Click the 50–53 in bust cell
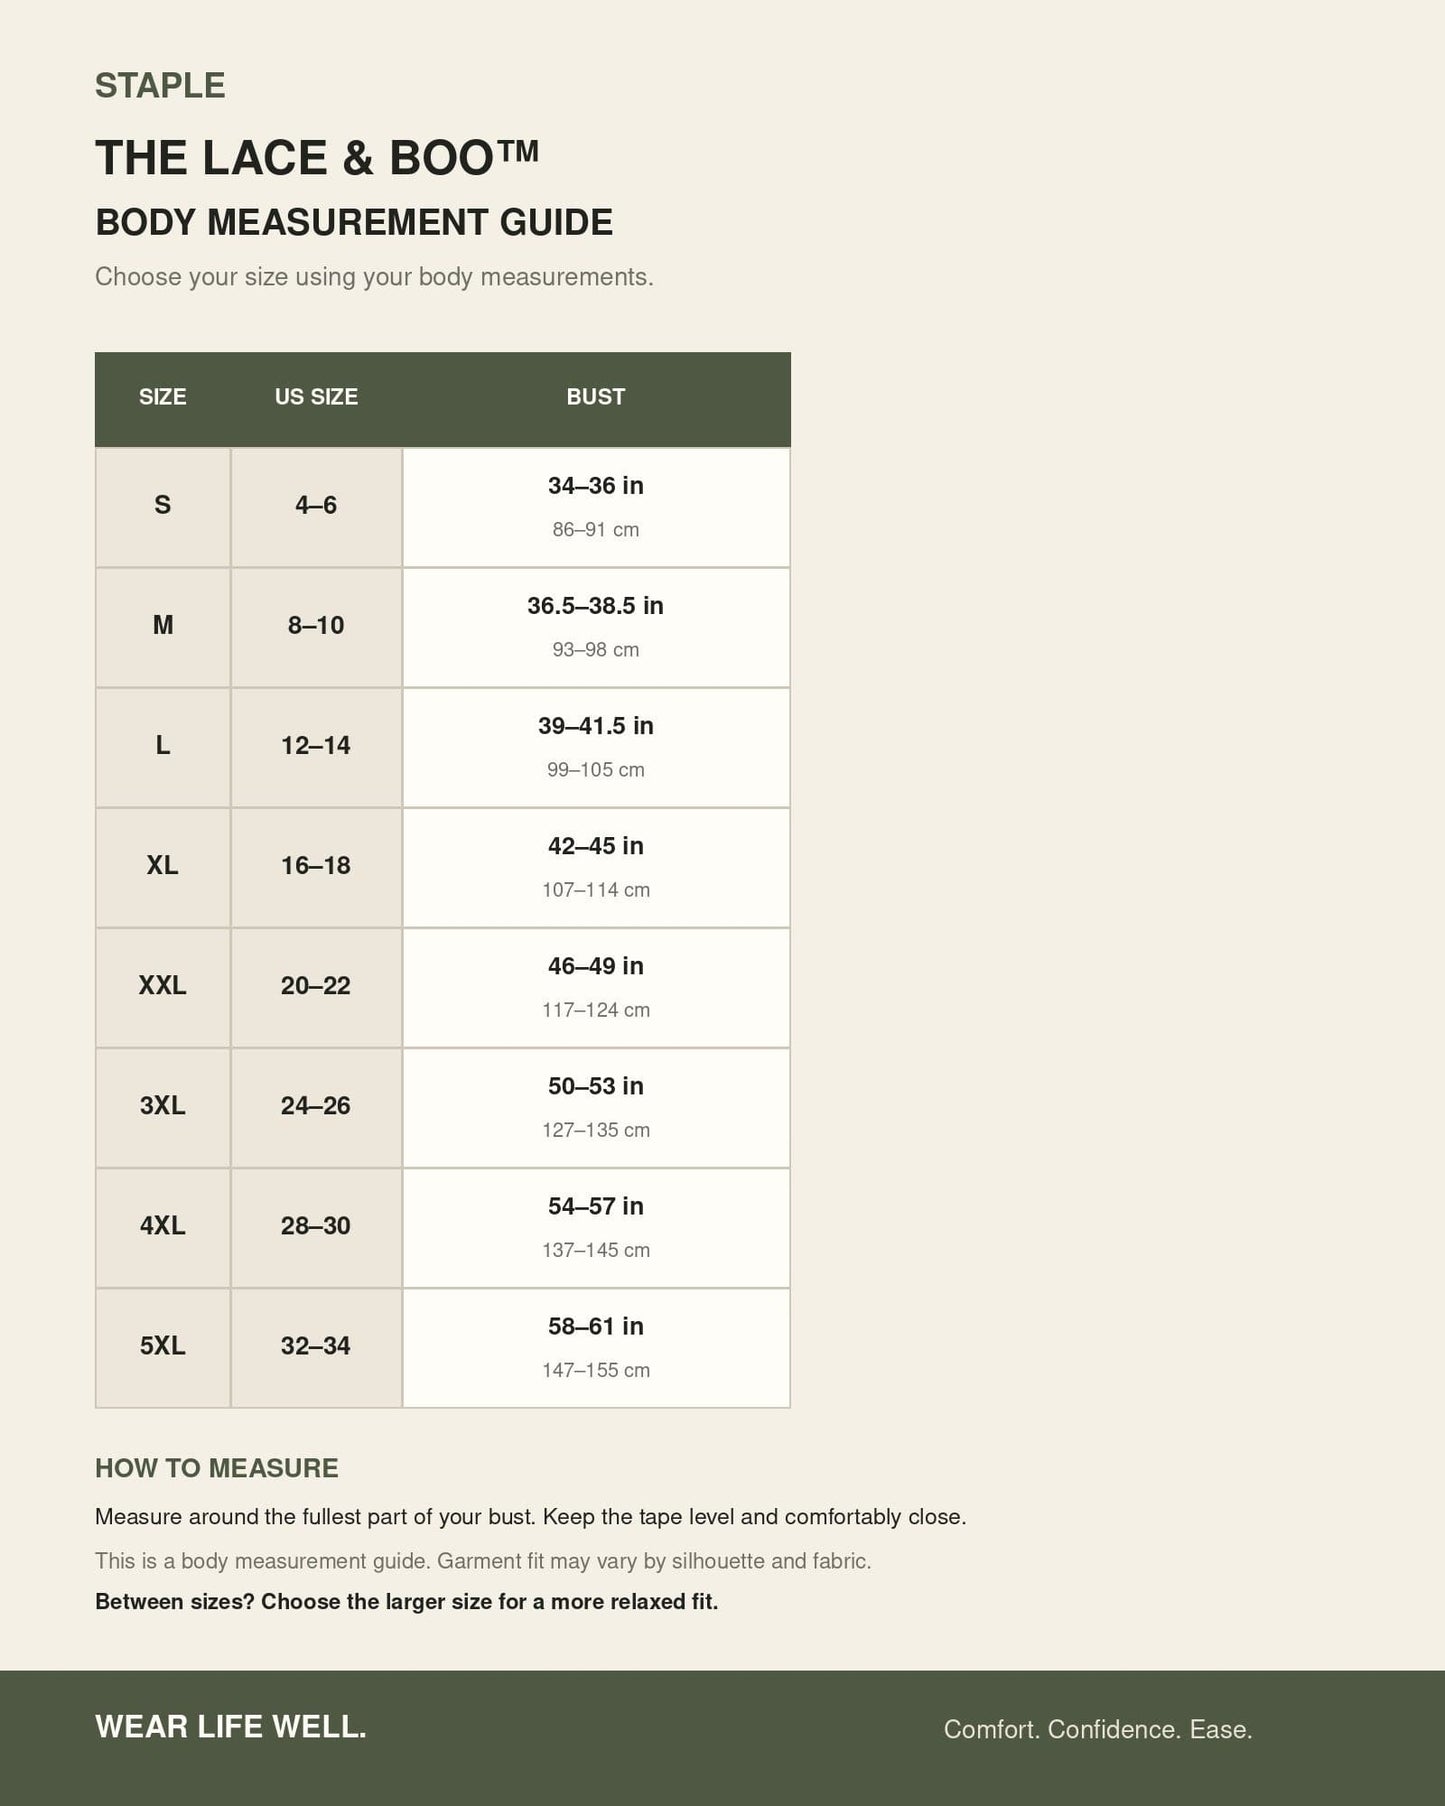Screen dimensions: 1445x1806 point(596,1107)
